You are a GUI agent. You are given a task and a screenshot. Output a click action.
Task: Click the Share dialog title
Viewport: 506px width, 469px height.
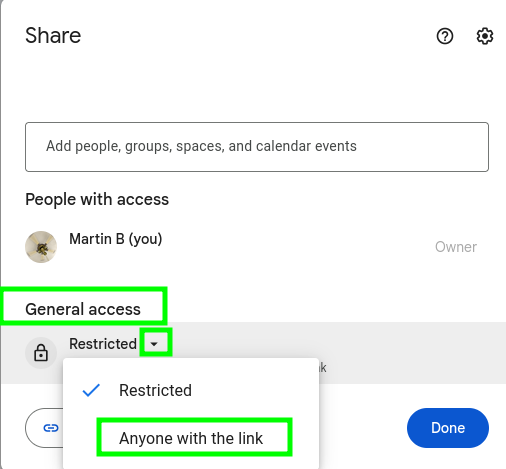[x=53, y=35]
